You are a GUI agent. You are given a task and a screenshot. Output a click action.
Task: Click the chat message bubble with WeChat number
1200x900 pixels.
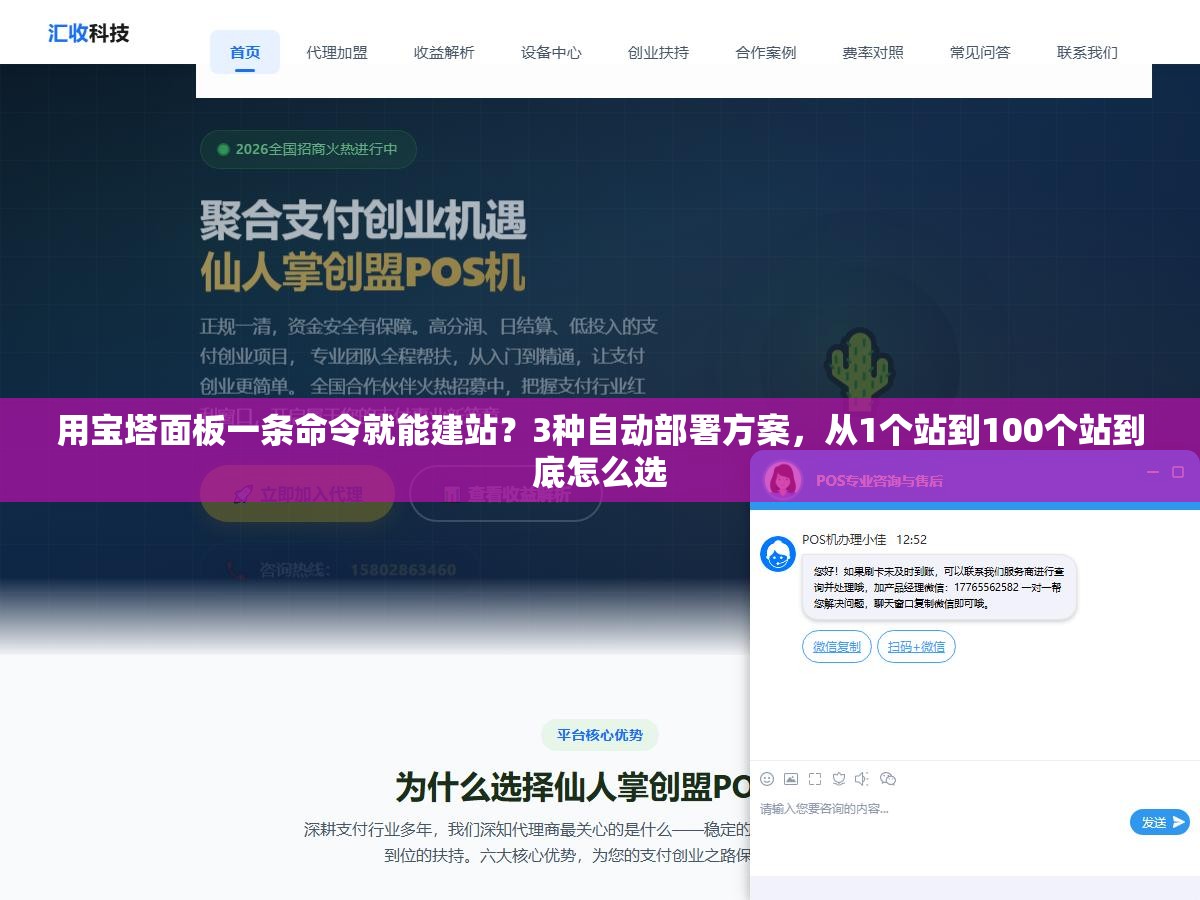(939, 588)
